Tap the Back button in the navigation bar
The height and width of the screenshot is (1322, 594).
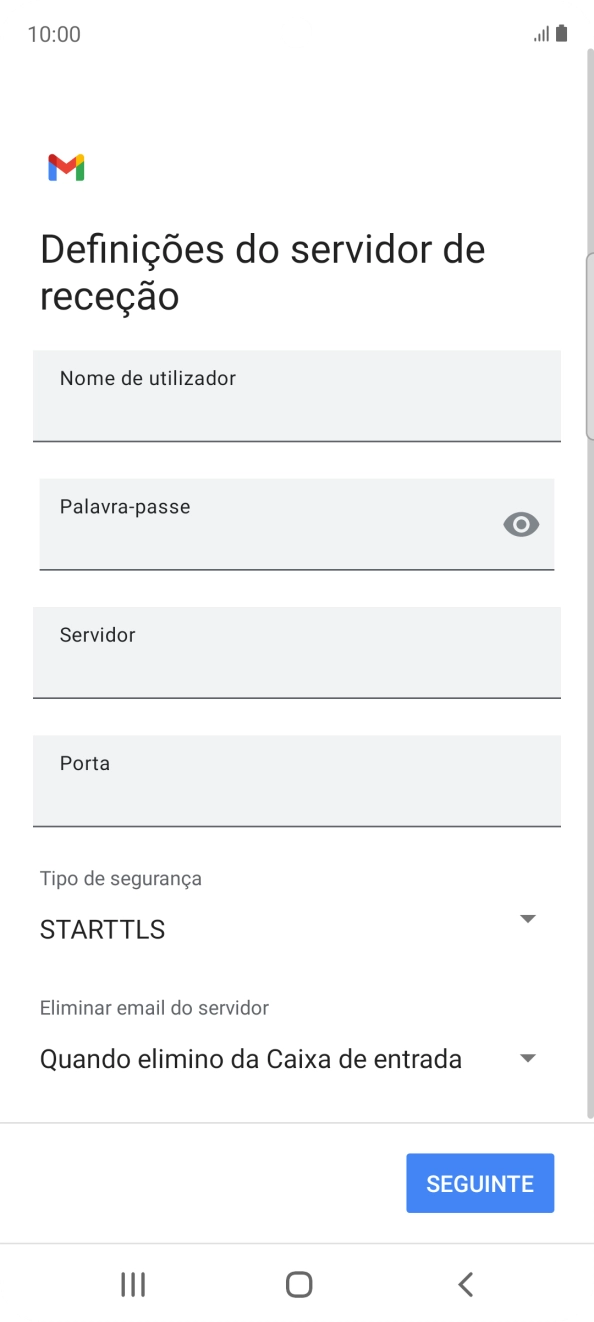tap(465, 1284)
